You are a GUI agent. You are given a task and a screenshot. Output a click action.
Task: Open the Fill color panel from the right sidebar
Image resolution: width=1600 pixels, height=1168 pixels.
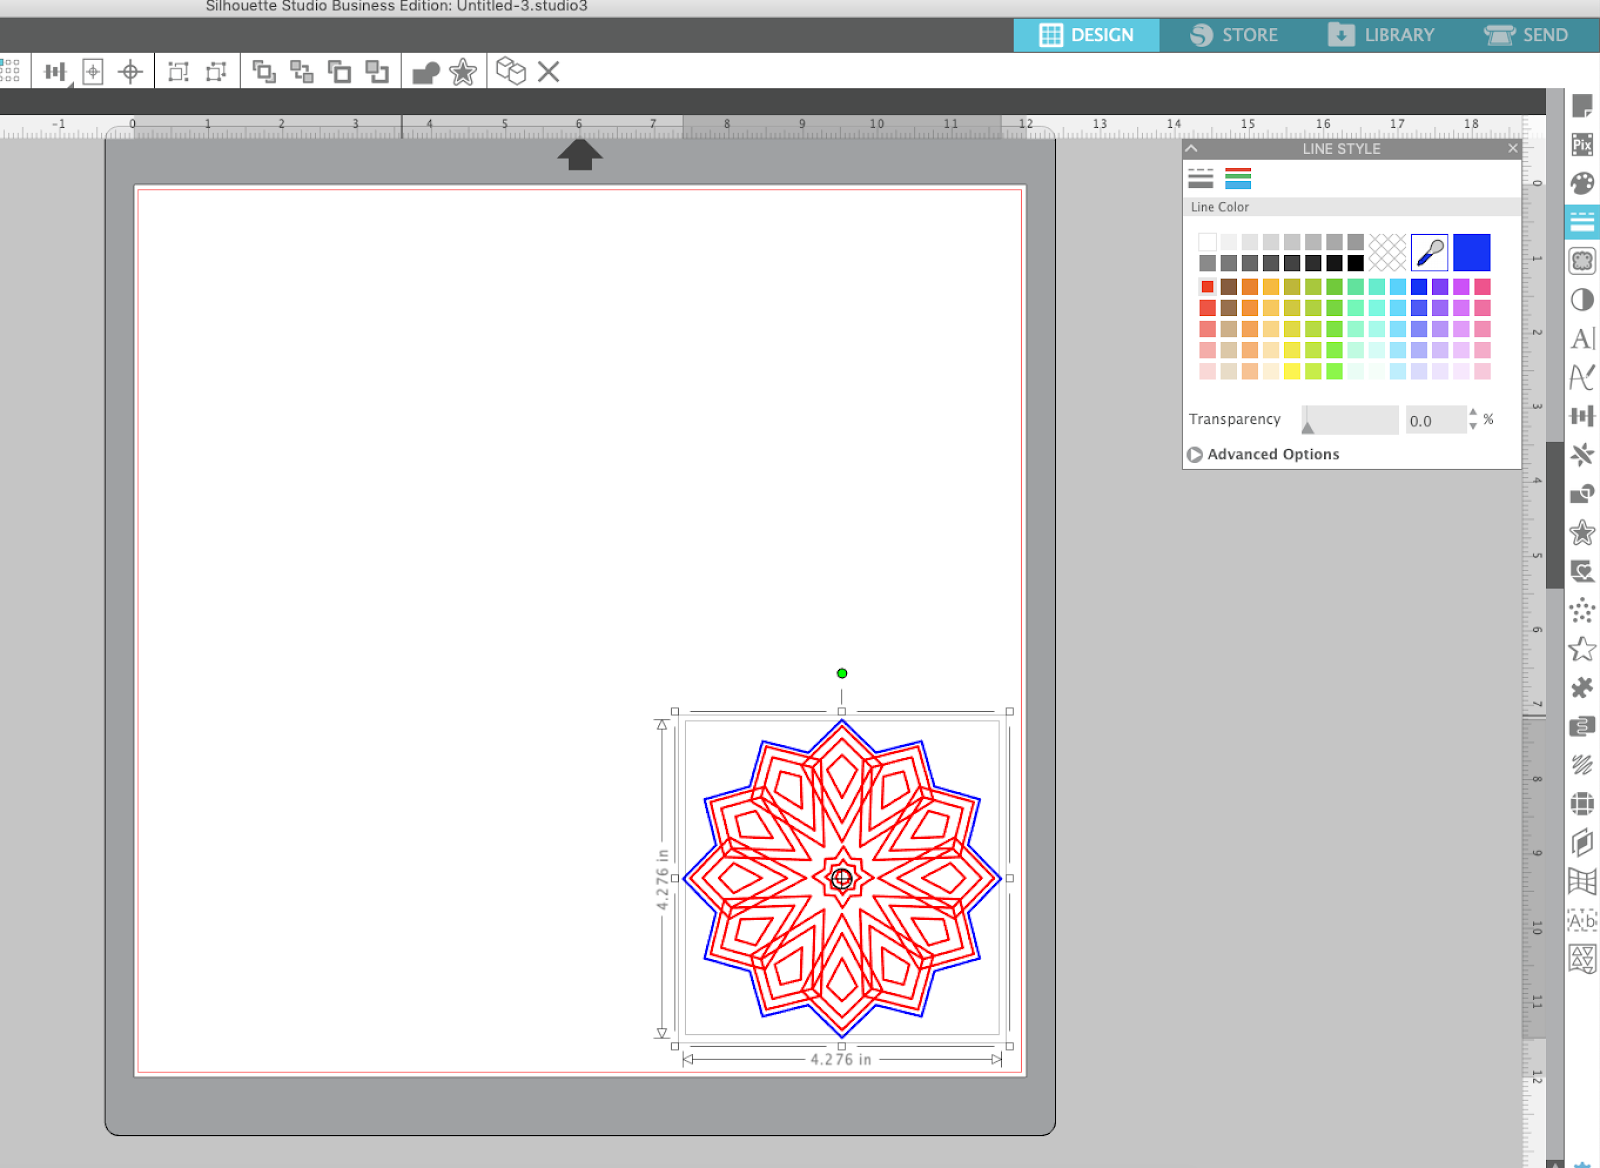1583,181
